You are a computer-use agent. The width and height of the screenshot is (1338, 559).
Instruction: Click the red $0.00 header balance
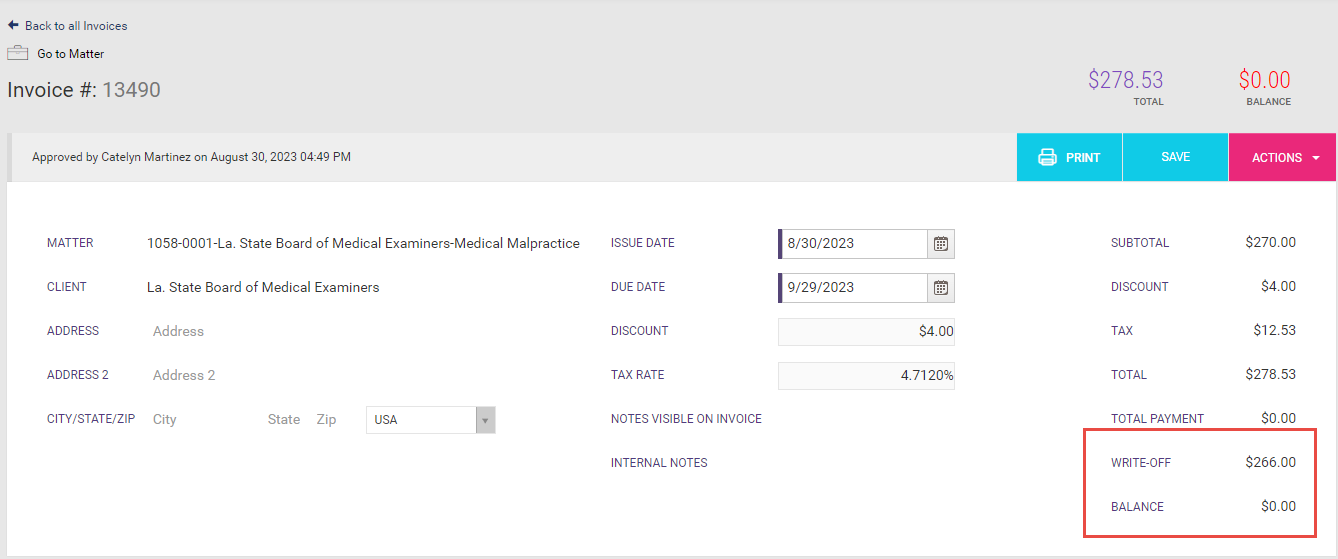(1265, 80)
